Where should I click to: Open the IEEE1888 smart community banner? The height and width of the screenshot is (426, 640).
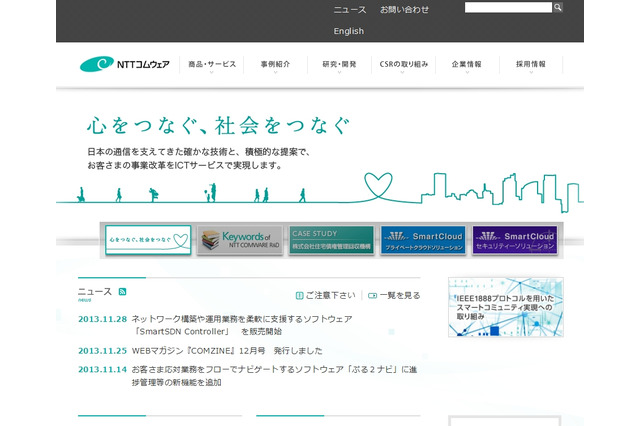pyautogui.click(x=506, y=307)
